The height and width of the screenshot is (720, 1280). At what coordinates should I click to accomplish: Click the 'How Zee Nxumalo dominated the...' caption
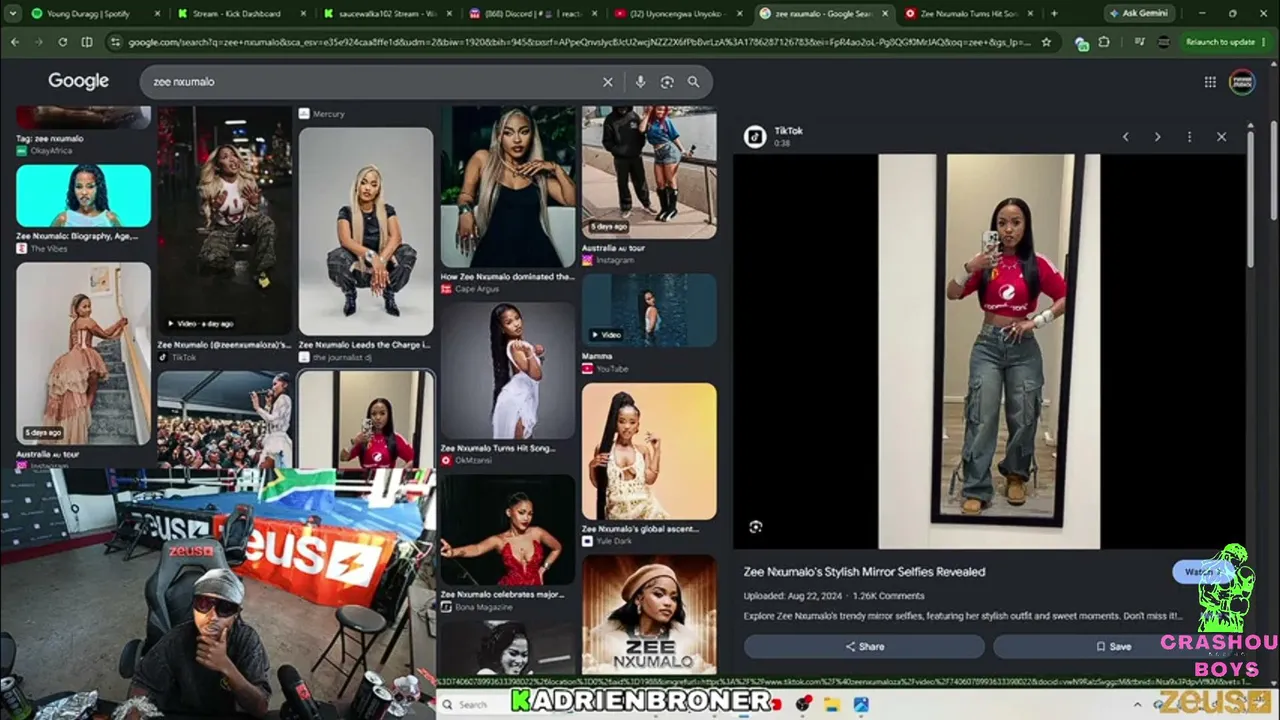pyautogui.click(x=508, y=277)
